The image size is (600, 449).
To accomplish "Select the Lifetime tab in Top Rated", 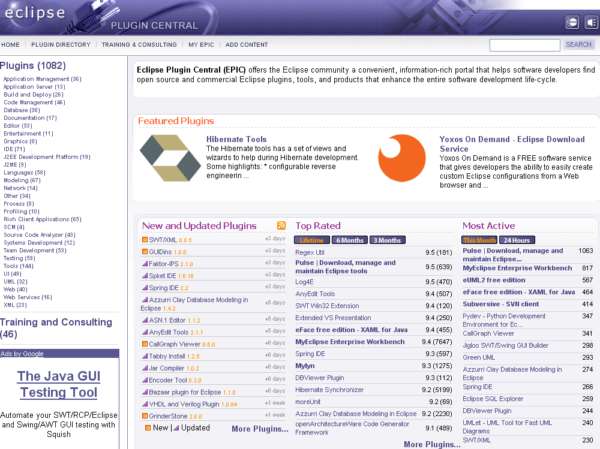I will pyautogui.click(x=311, y=240).
